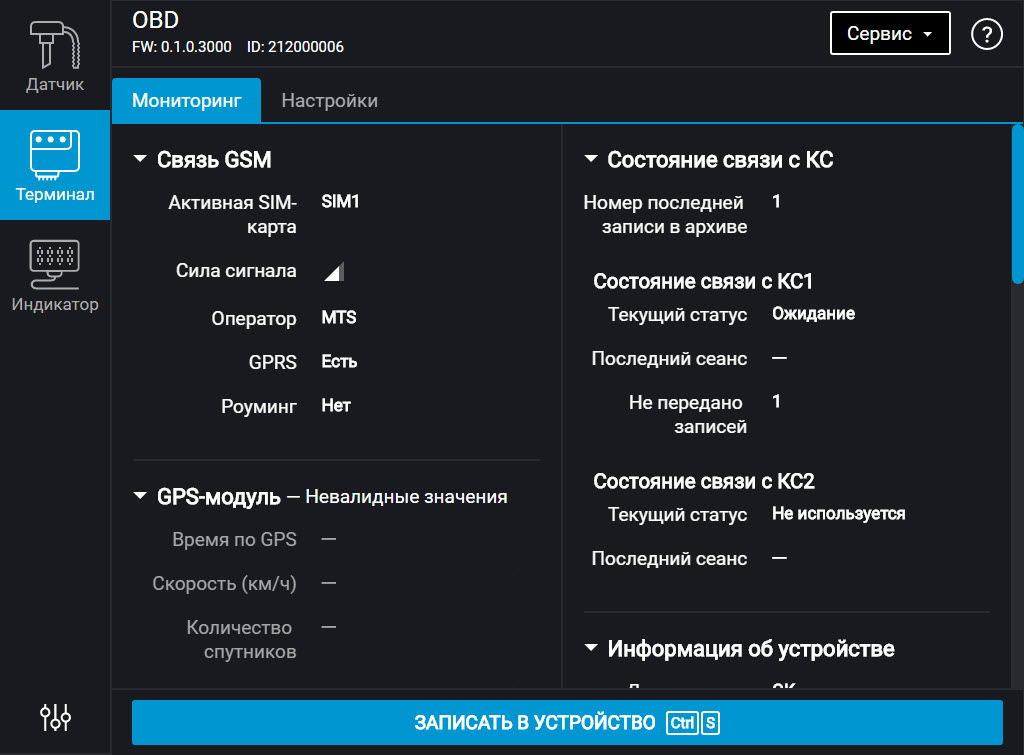Viewport: 1024px width, 755px height.
Task: Click the Состояние связи с КС1 heading
Action: [703, 281]
